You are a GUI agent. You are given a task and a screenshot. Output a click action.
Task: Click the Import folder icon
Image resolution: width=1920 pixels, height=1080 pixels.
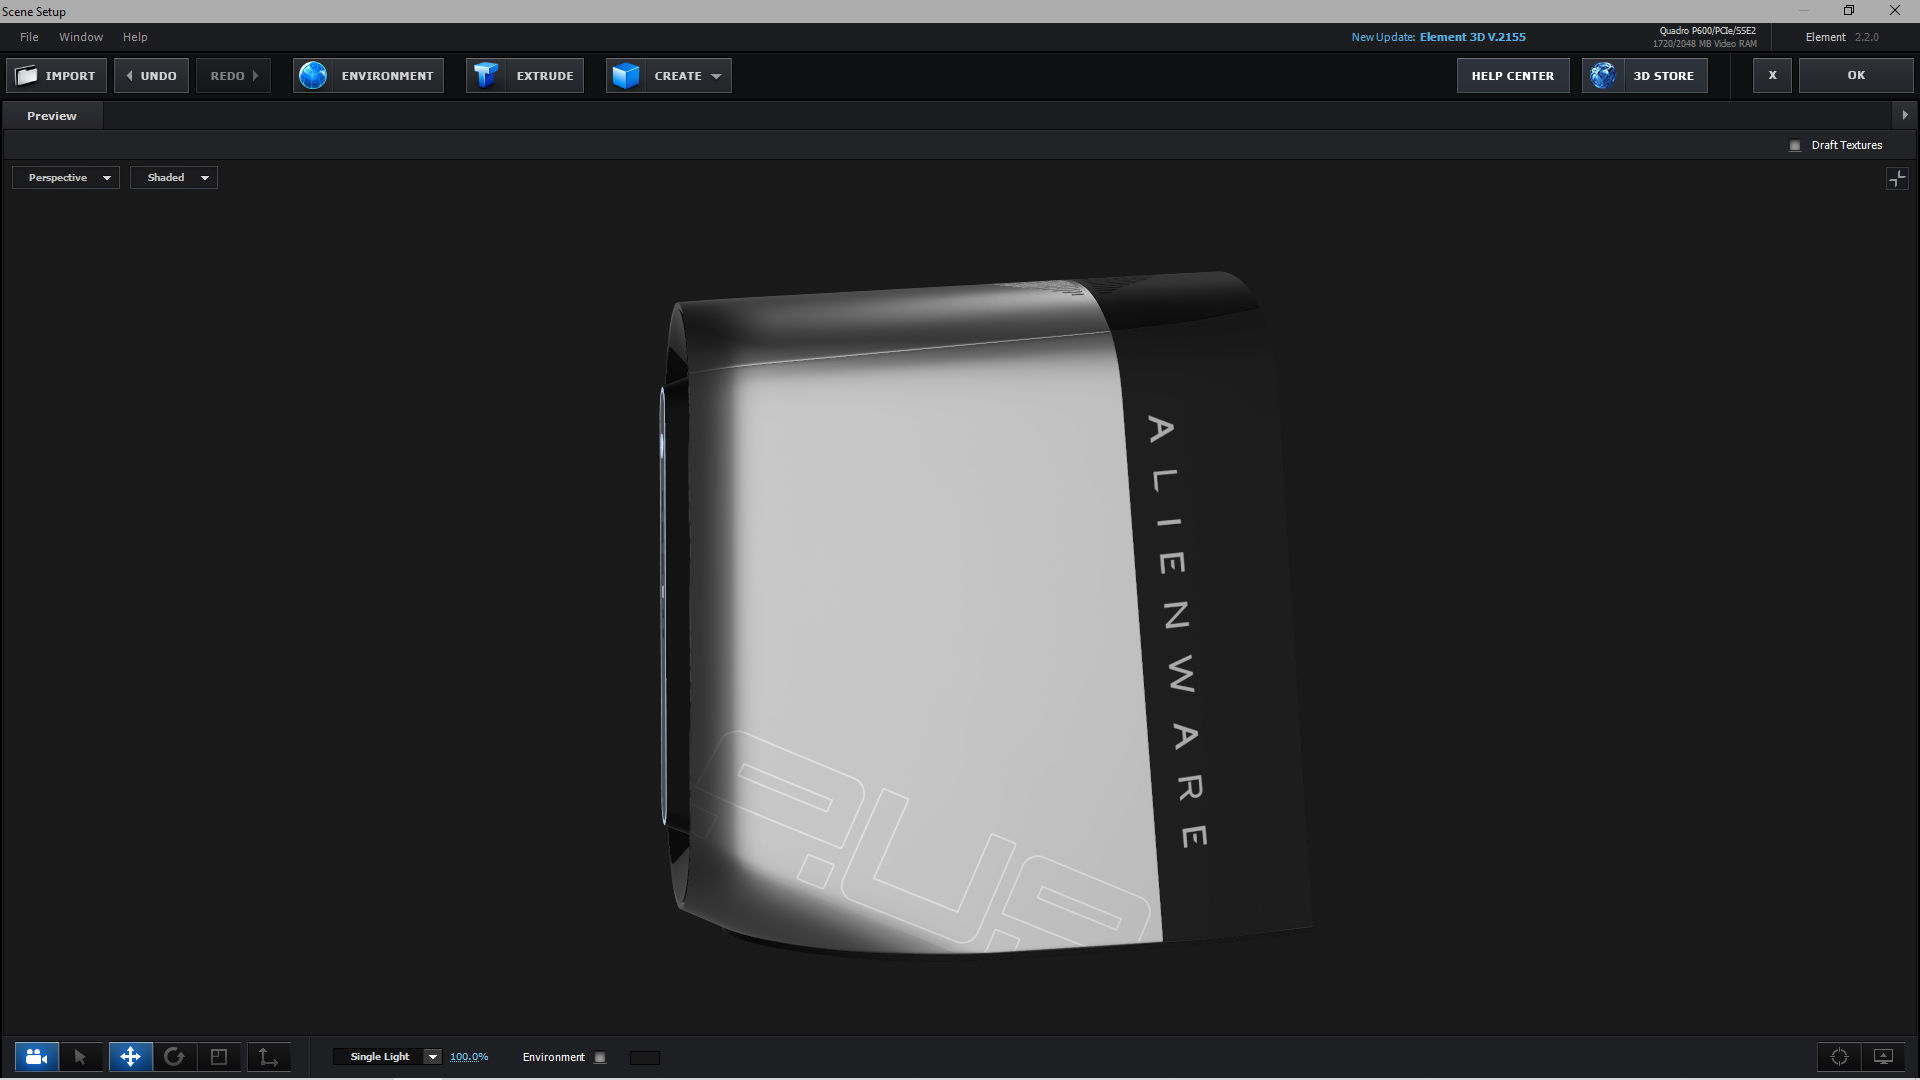(x=27, y=76)
